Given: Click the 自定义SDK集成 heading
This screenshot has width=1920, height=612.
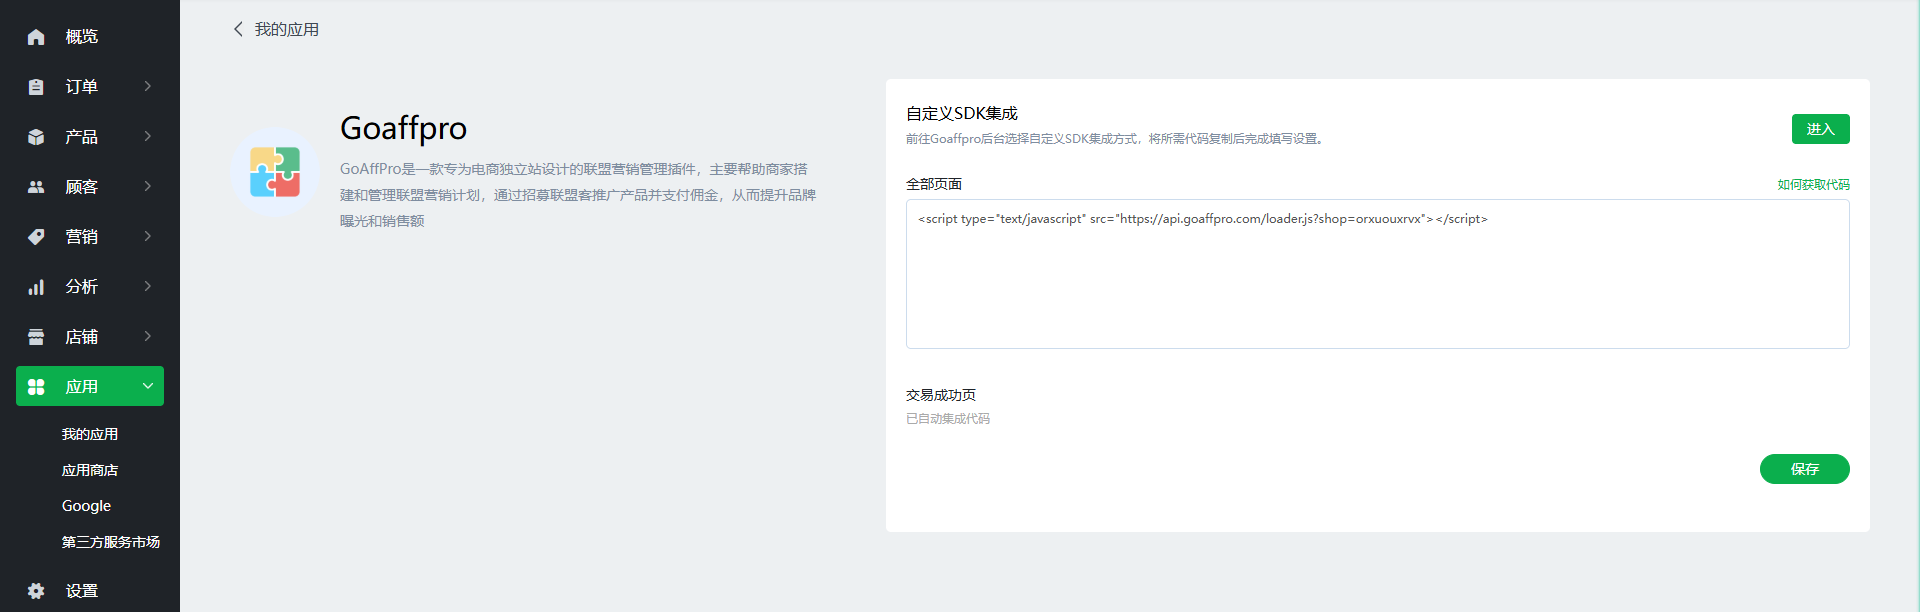Looking at the screenshot, I should pyautogui.click(x=962, y=113).
